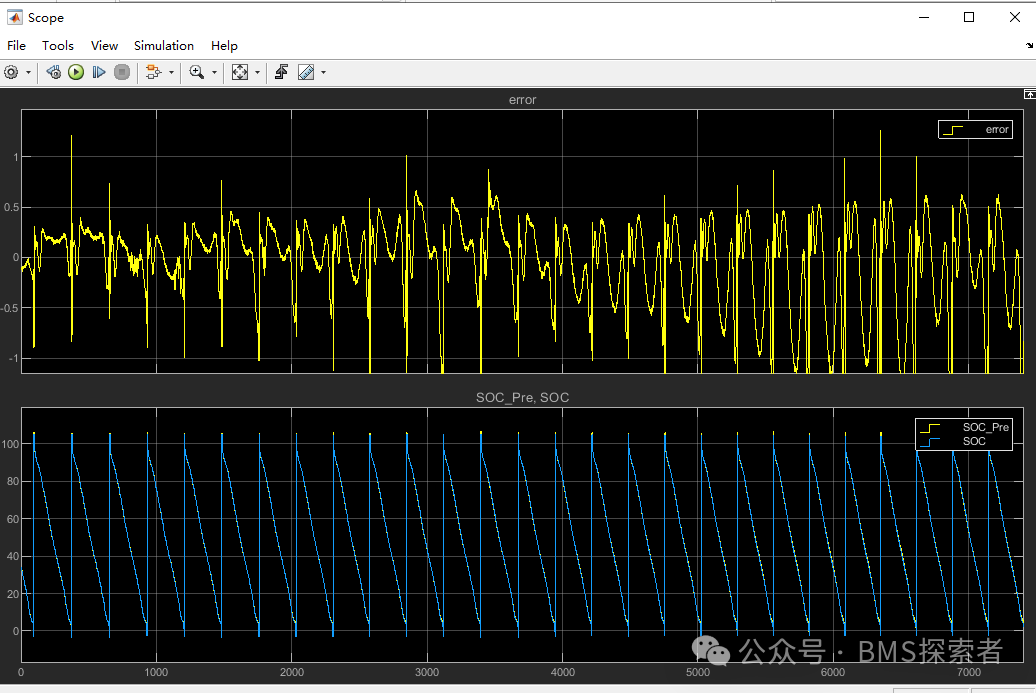Click x-axis tick label 4000
Screen dimensions: 1036x693
562,673
